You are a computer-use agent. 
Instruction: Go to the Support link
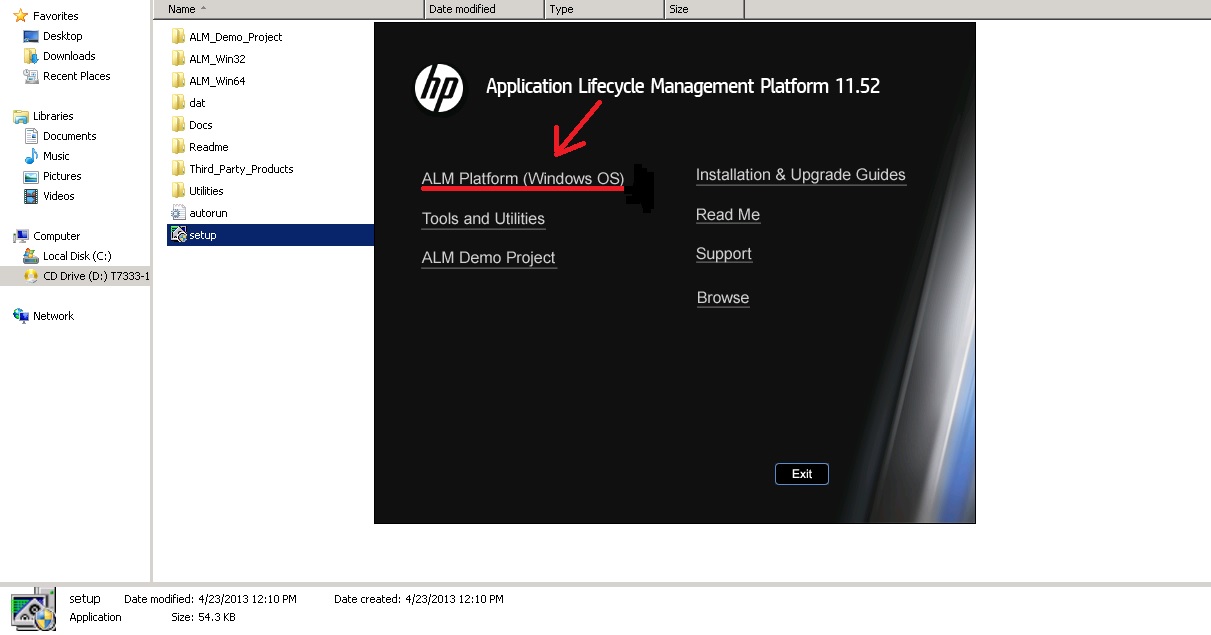pyautogui.click(x=724, y=254)
